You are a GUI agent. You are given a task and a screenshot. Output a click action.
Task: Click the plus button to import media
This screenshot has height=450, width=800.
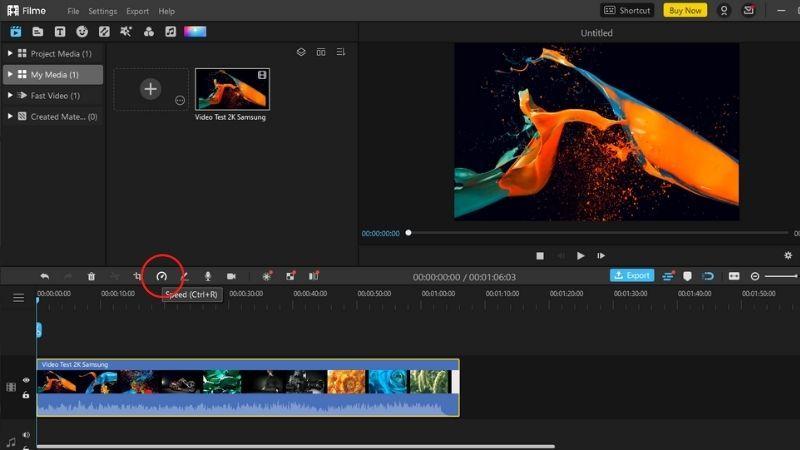151,89
